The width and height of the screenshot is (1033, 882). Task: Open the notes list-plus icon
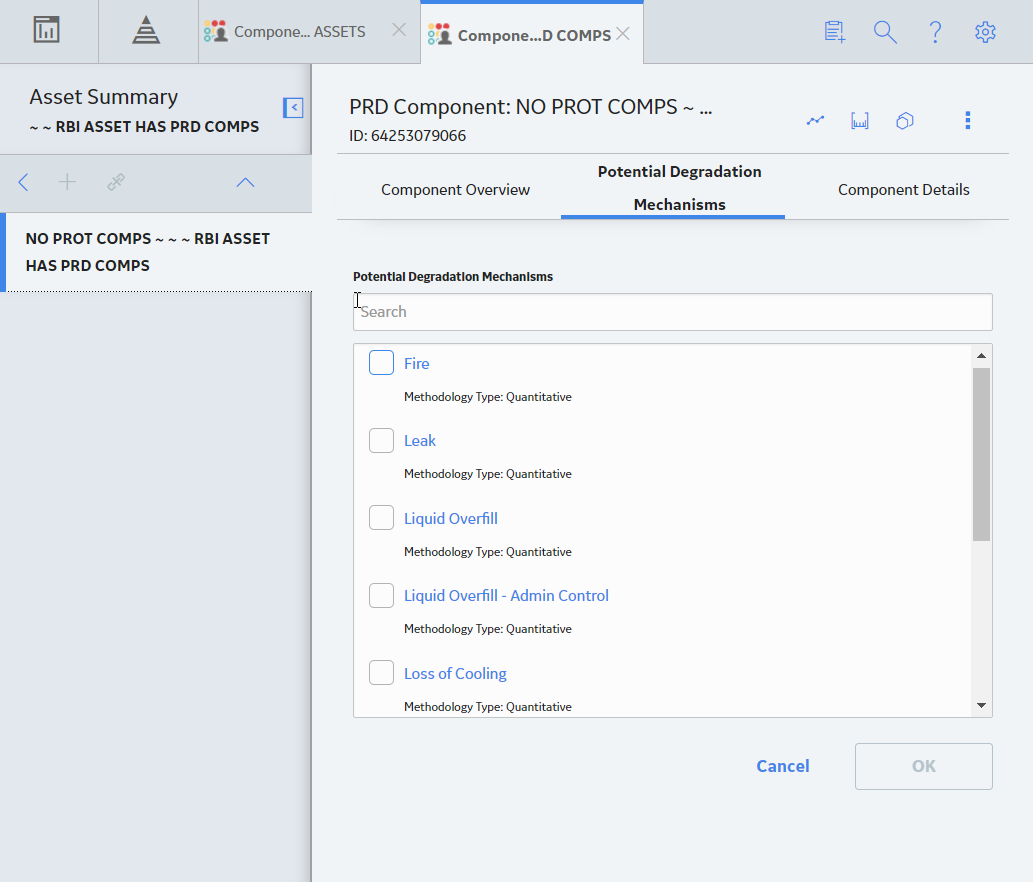(835, 32)
